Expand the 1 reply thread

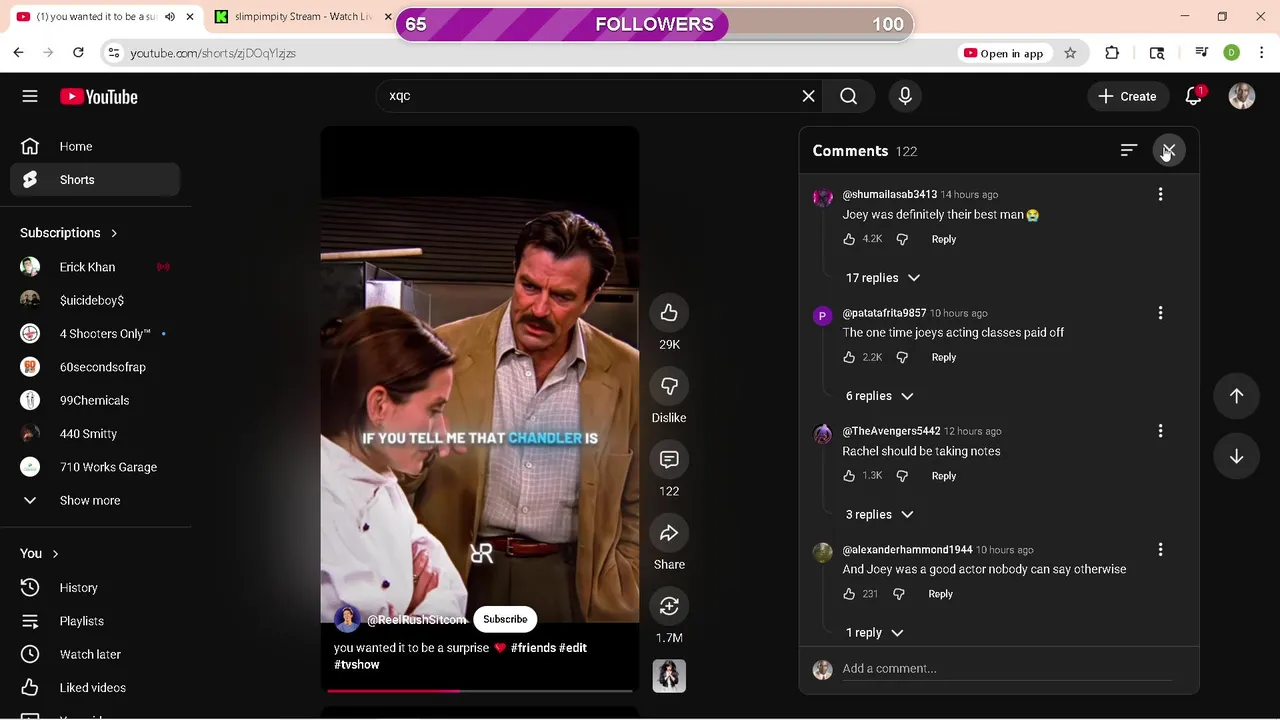[875, 632]
